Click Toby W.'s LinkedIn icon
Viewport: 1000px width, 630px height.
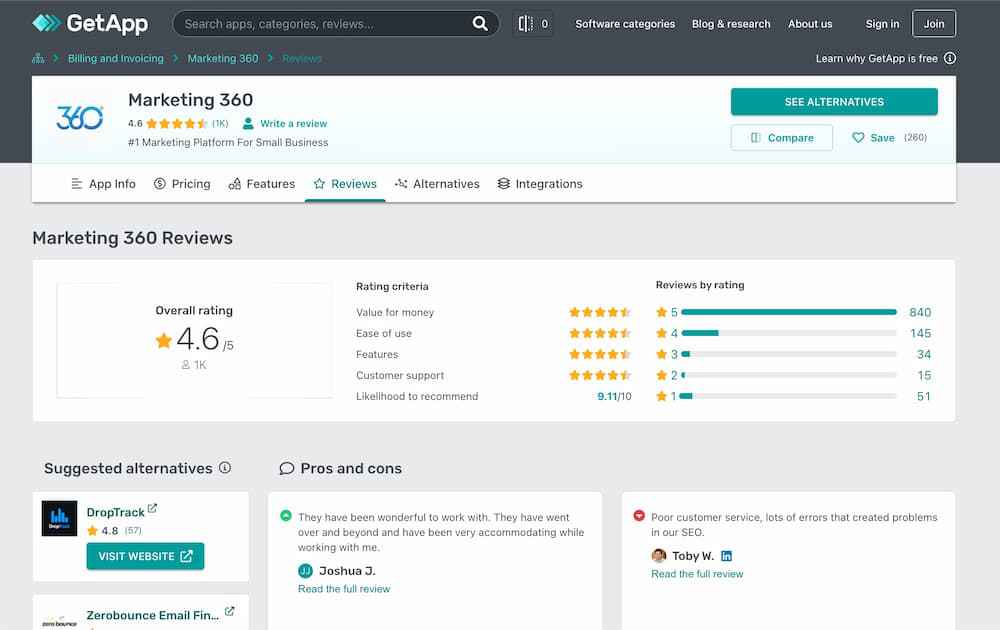tap(726, 556)
